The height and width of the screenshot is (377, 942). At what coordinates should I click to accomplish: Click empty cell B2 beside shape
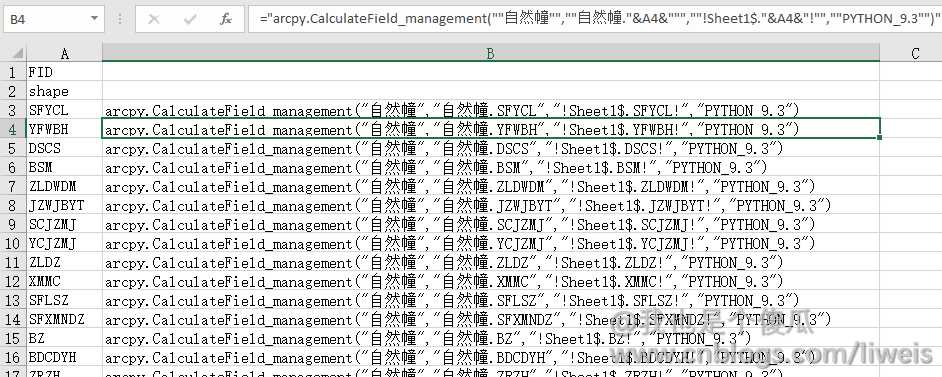(x=491, y=91)
